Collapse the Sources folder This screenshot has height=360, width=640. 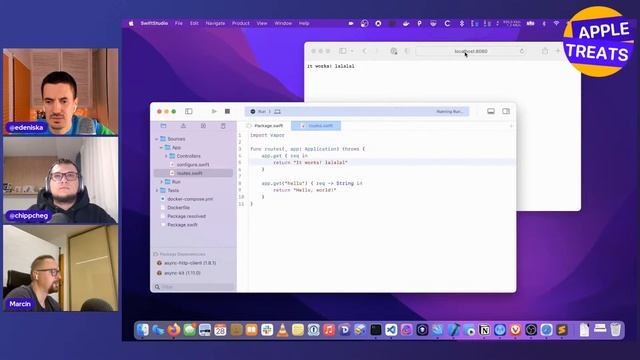(157, 139)
